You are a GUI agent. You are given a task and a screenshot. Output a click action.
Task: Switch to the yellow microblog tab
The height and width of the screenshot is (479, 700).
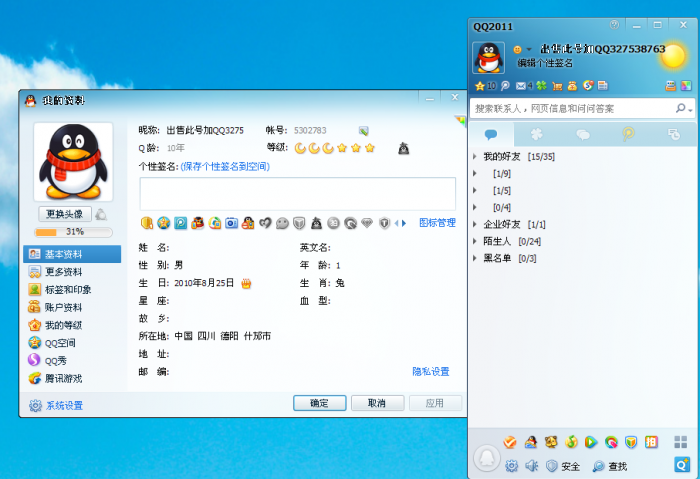coord(628,134)
